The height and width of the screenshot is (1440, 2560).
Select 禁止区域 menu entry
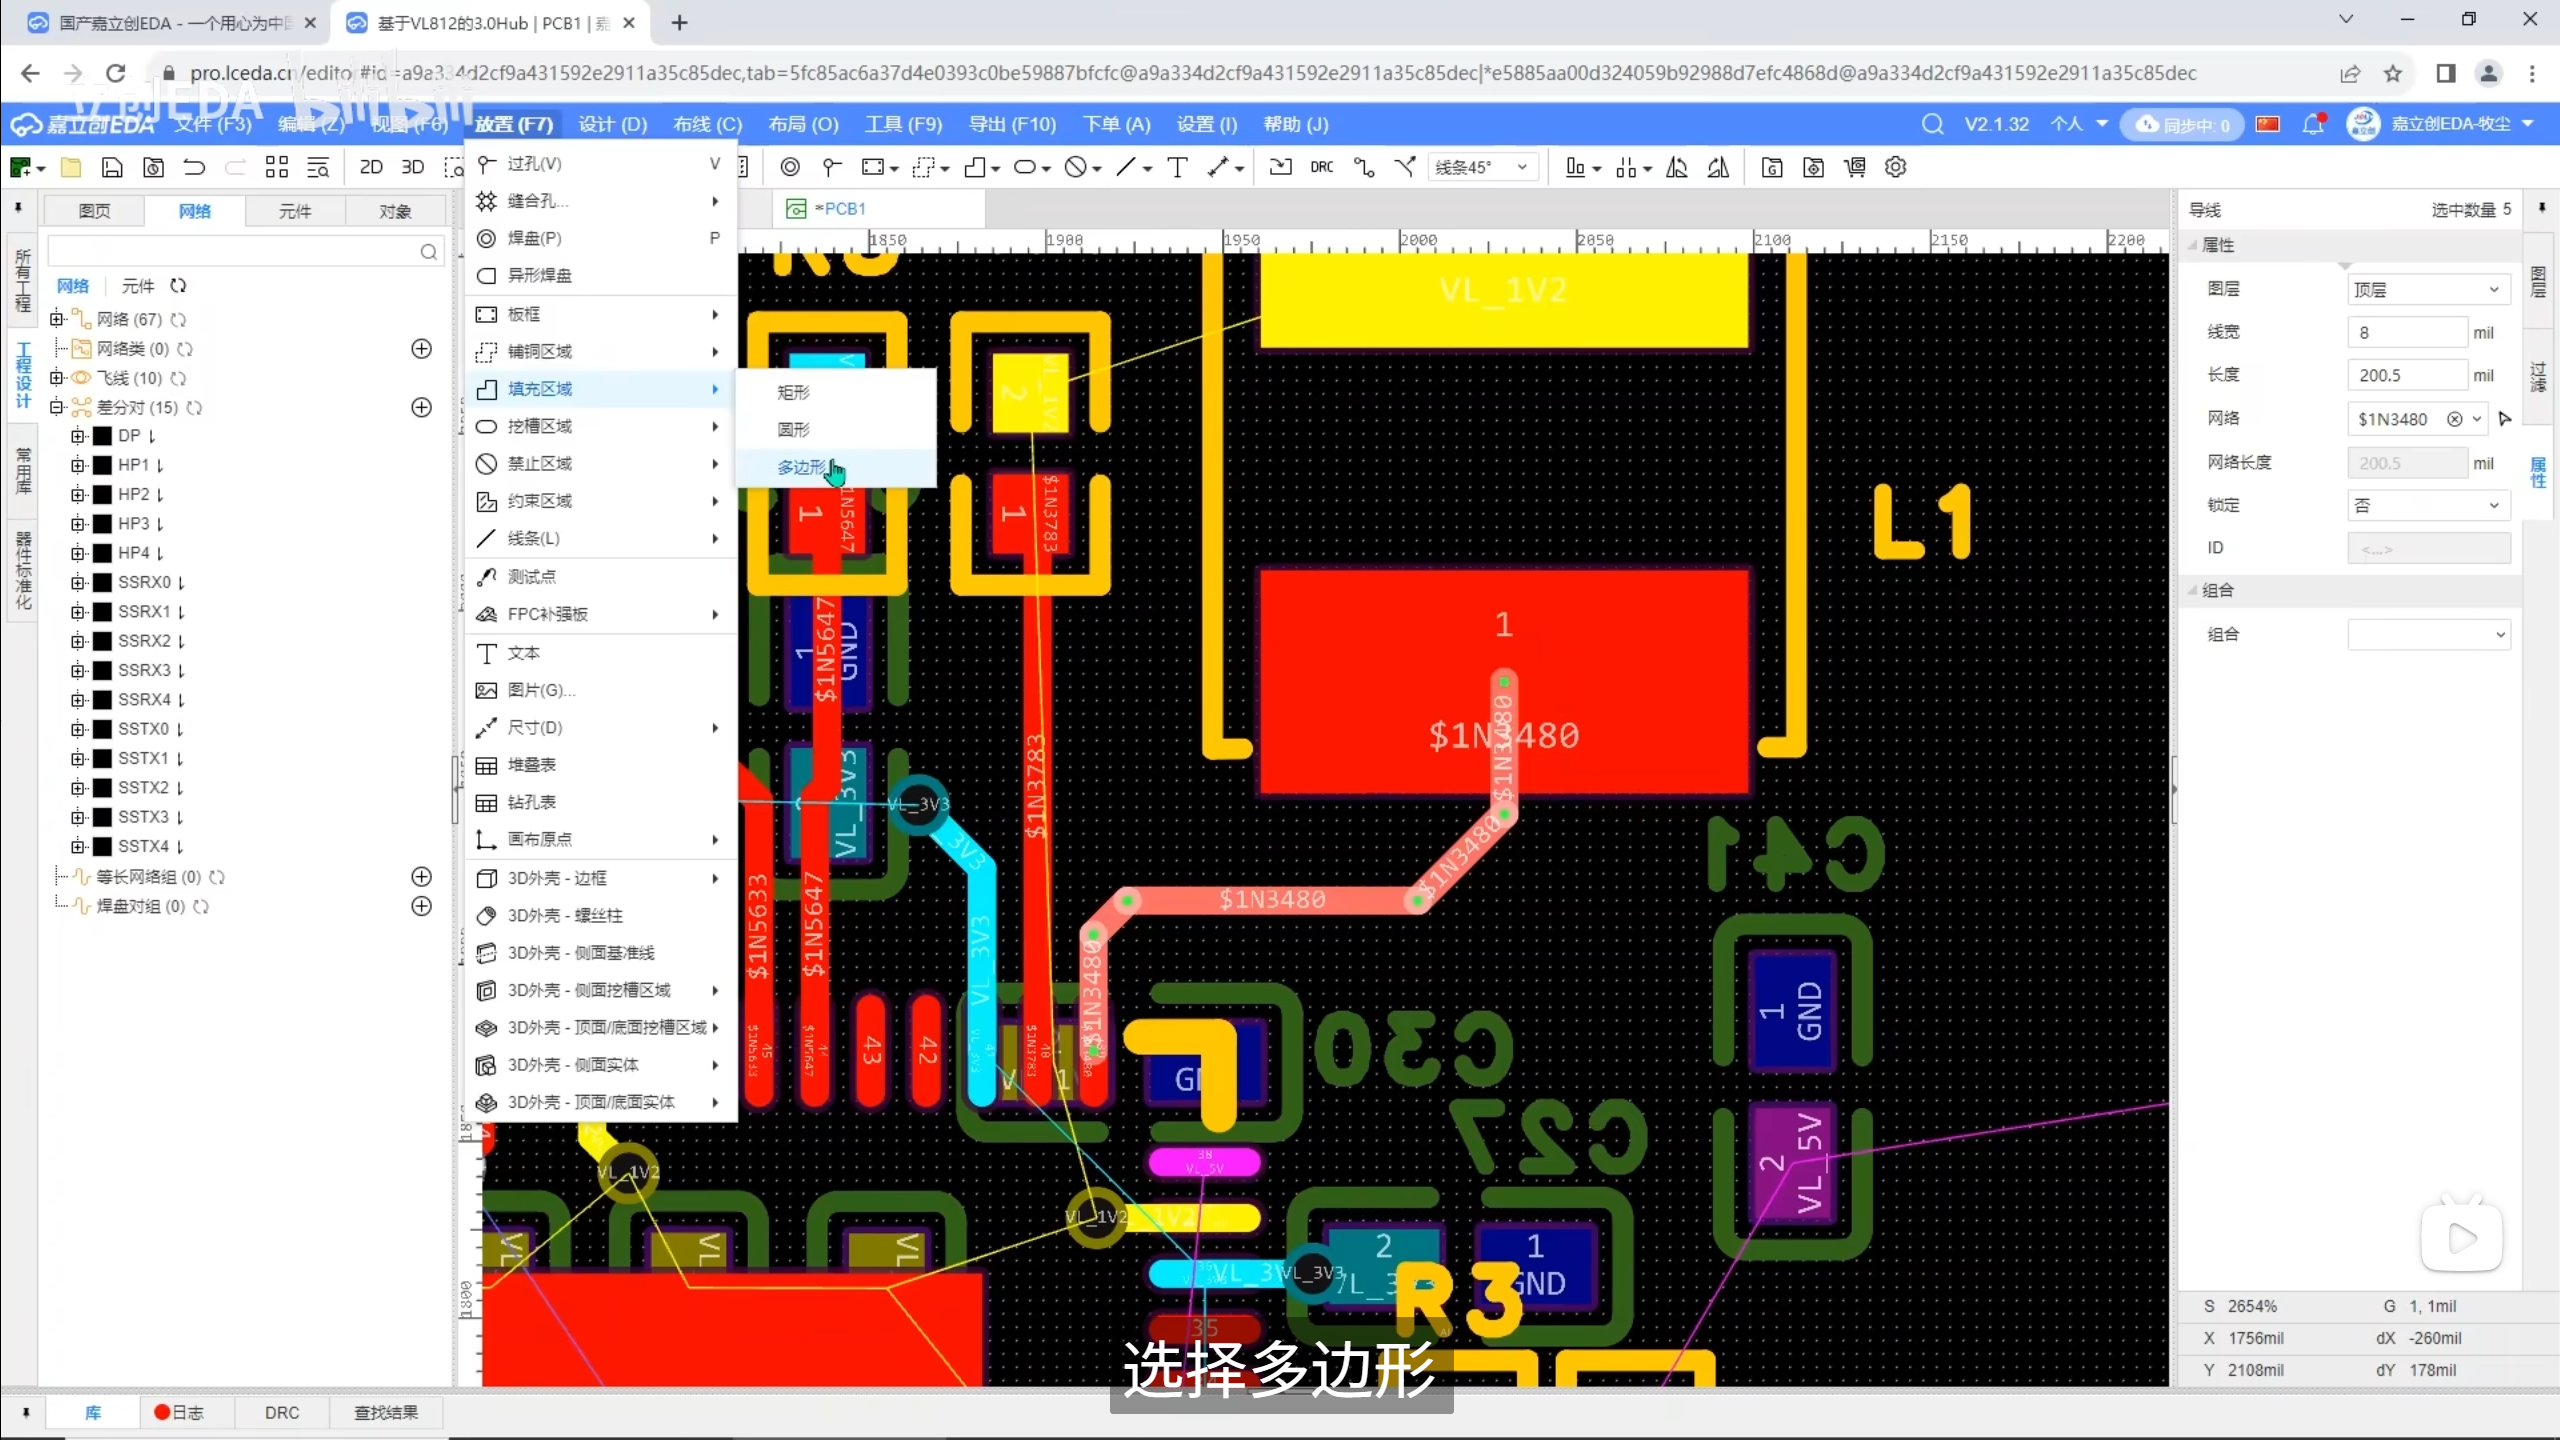pos(540,463)
